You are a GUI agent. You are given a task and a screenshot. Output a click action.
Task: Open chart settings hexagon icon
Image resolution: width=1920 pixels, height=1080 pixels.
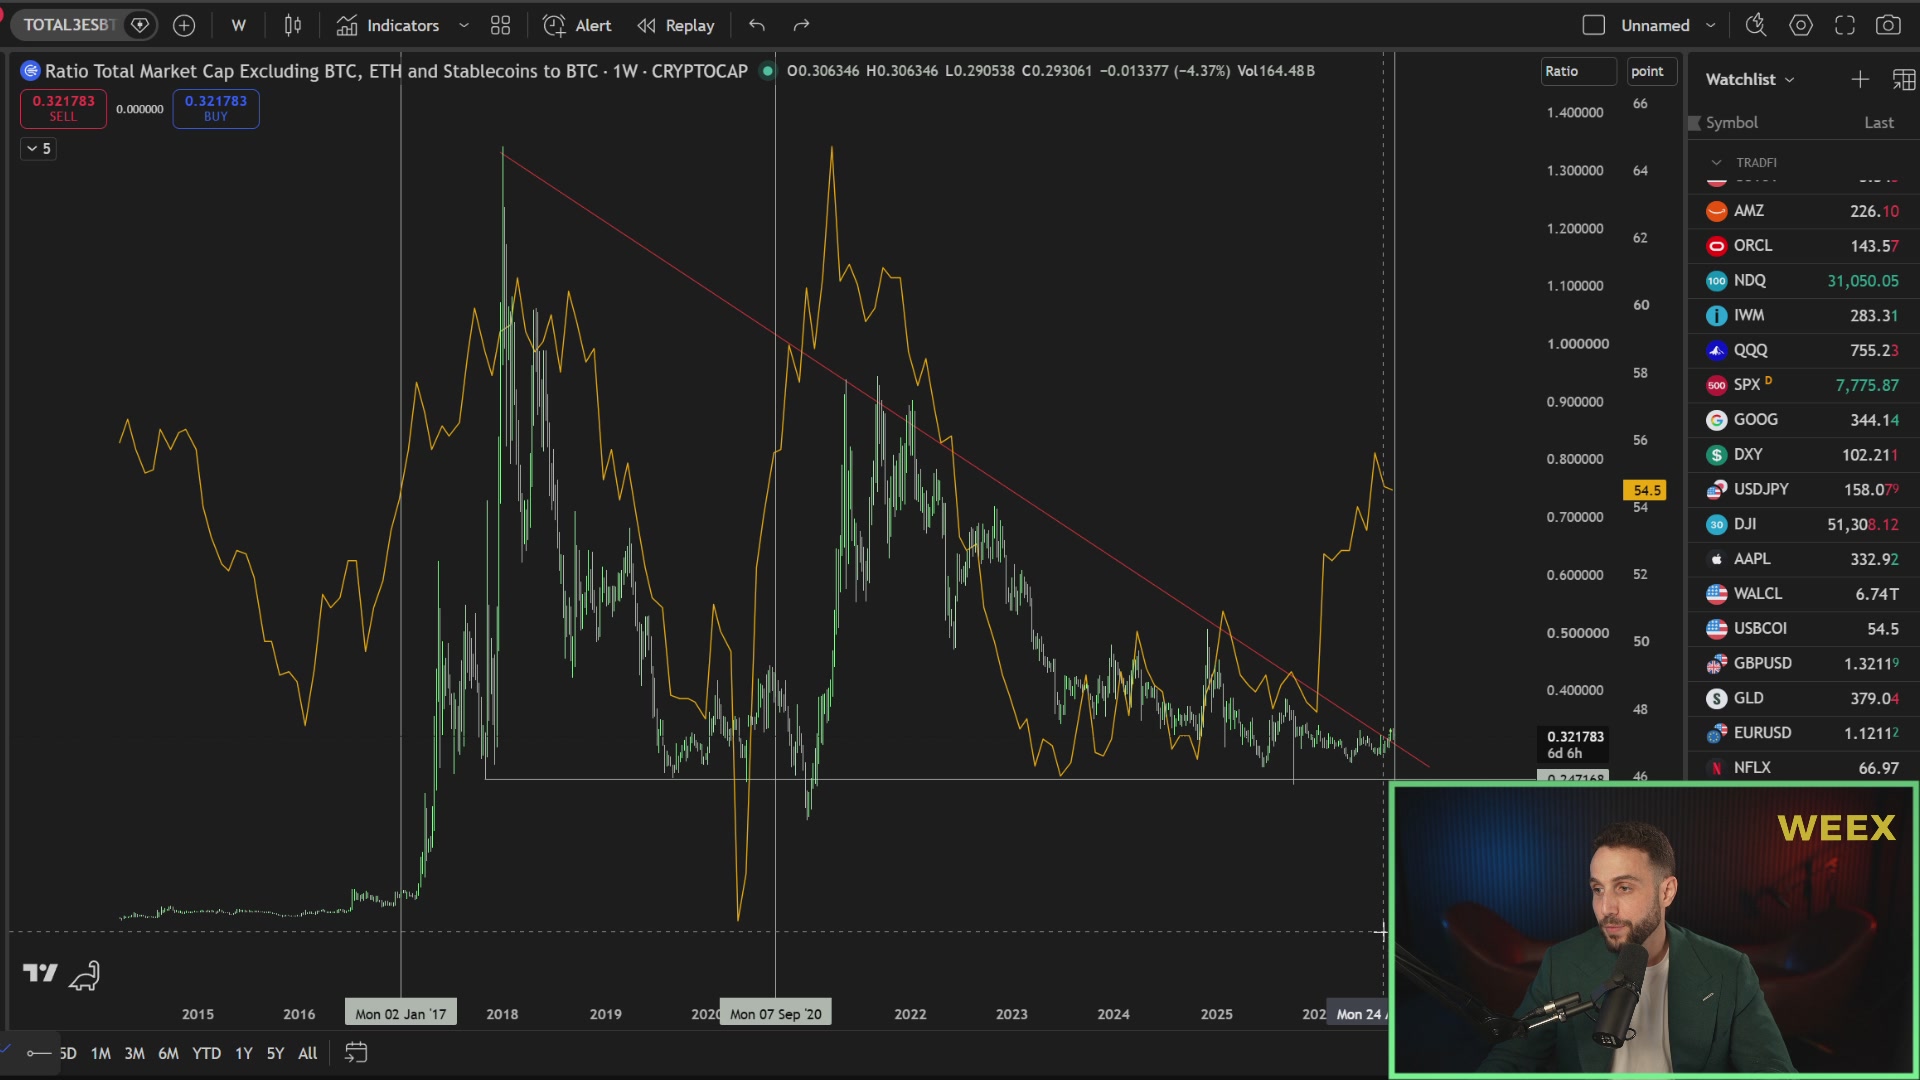[x=1801, y=25]
